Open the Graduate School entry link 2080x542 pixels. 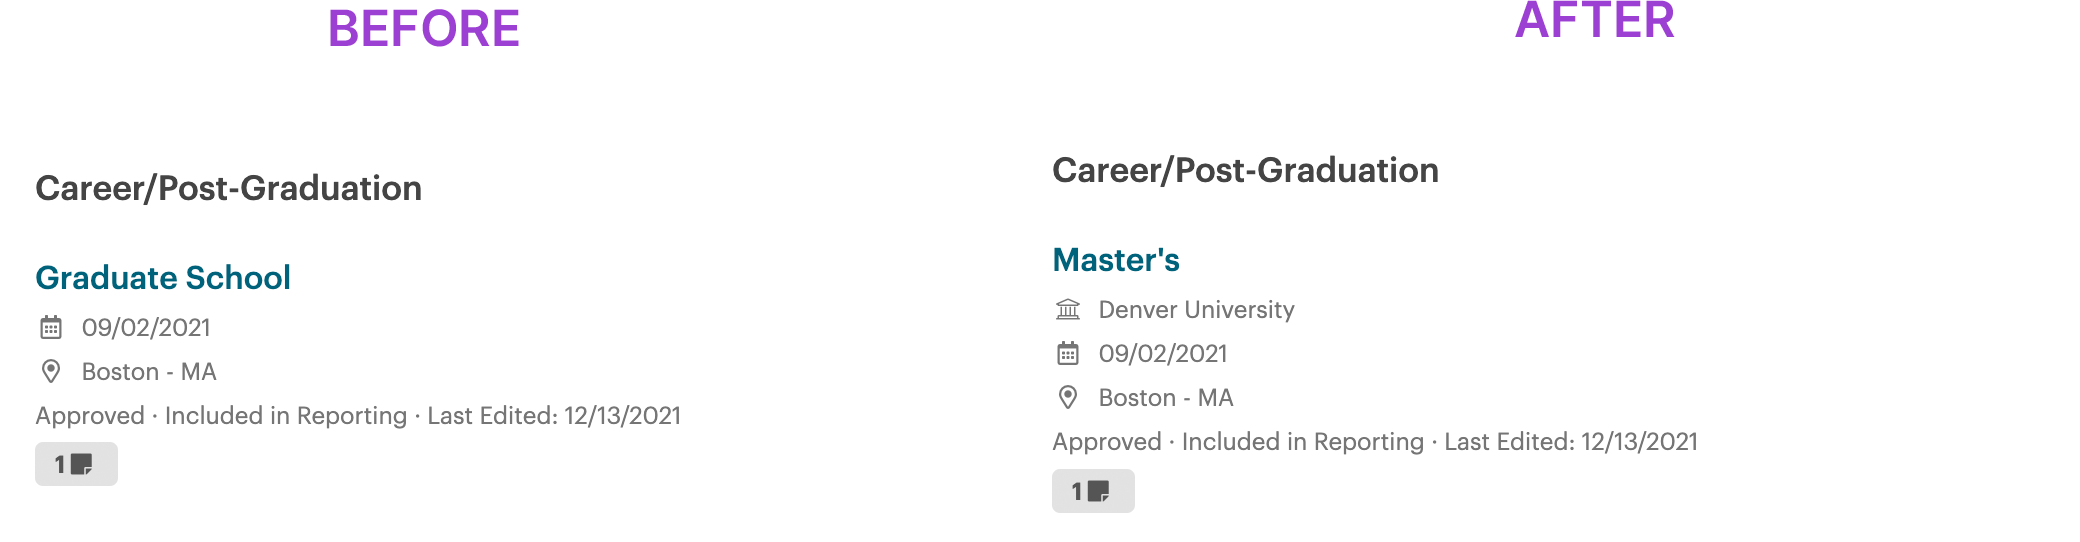(x=163, y=277)
